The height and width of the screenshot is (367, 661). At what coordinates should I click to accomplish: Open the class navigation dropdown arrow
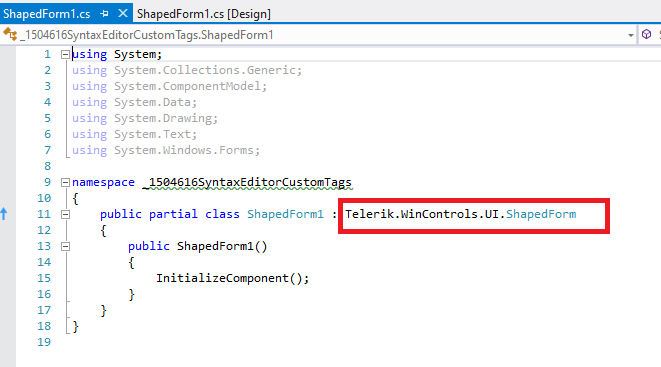[x=631, y=35]
